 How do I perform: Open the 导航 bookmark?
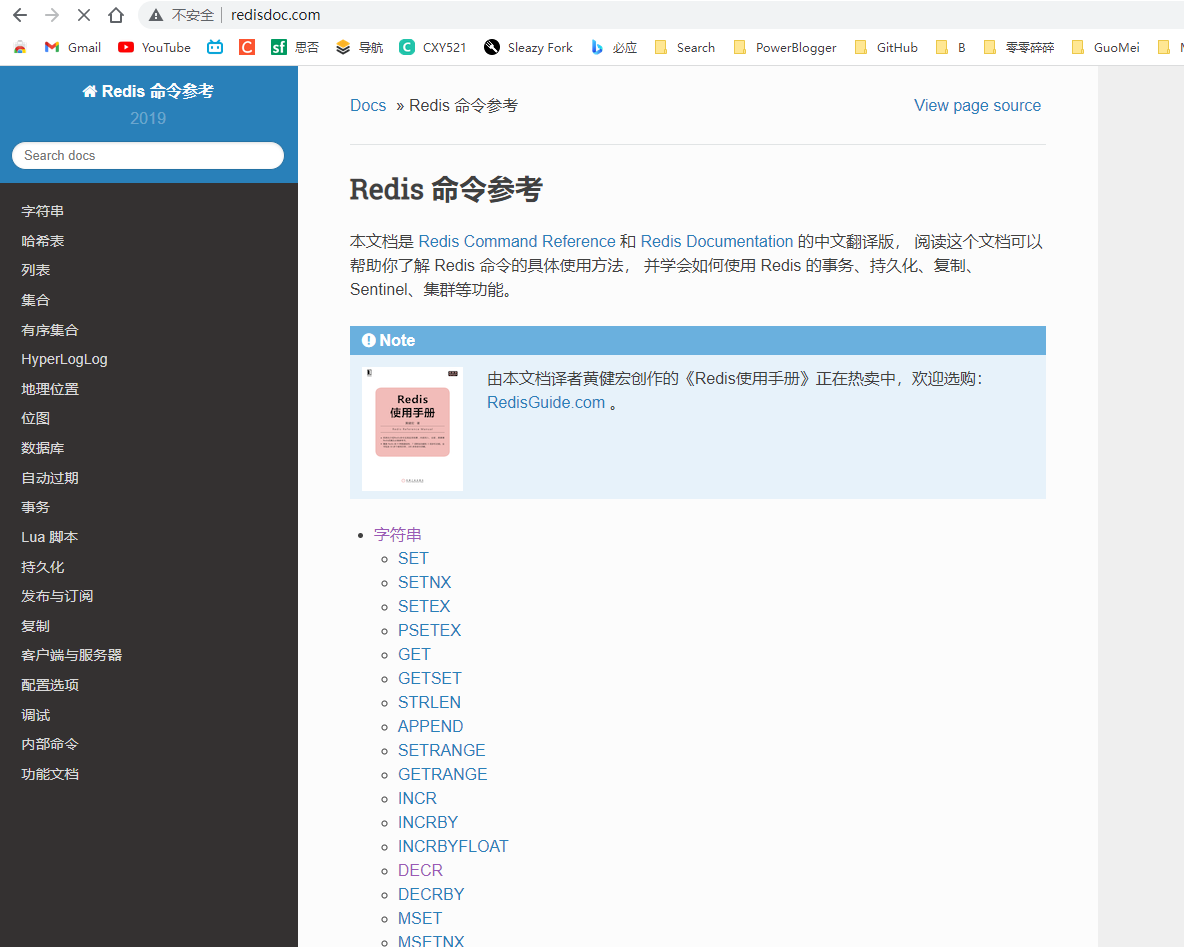click(x=359, y=48)
